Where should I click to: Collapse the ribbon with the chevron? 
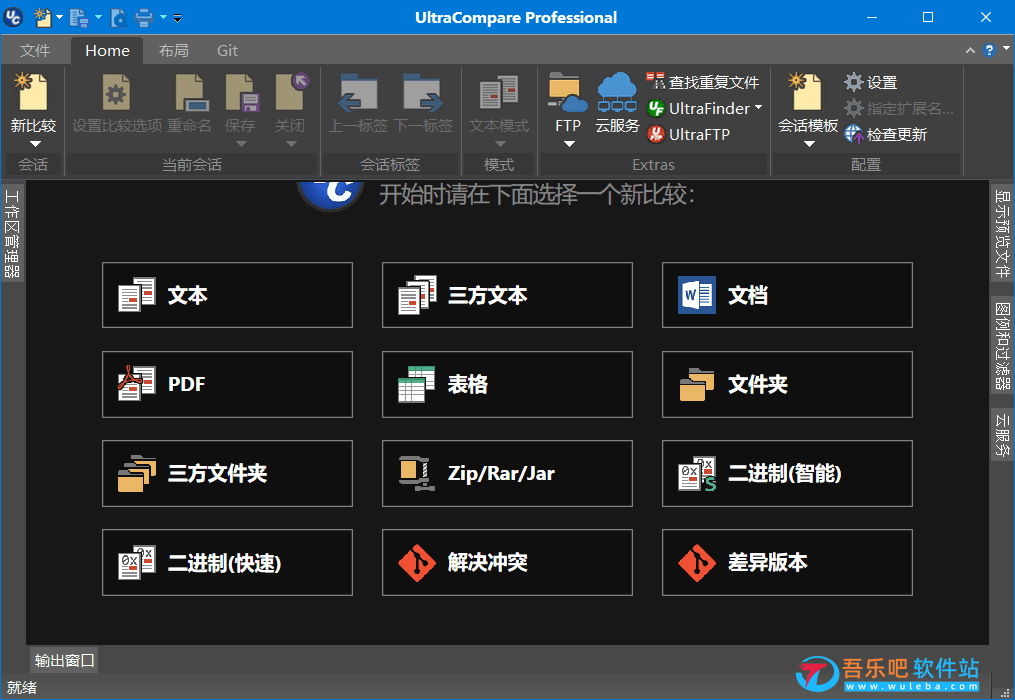[970, 50]
